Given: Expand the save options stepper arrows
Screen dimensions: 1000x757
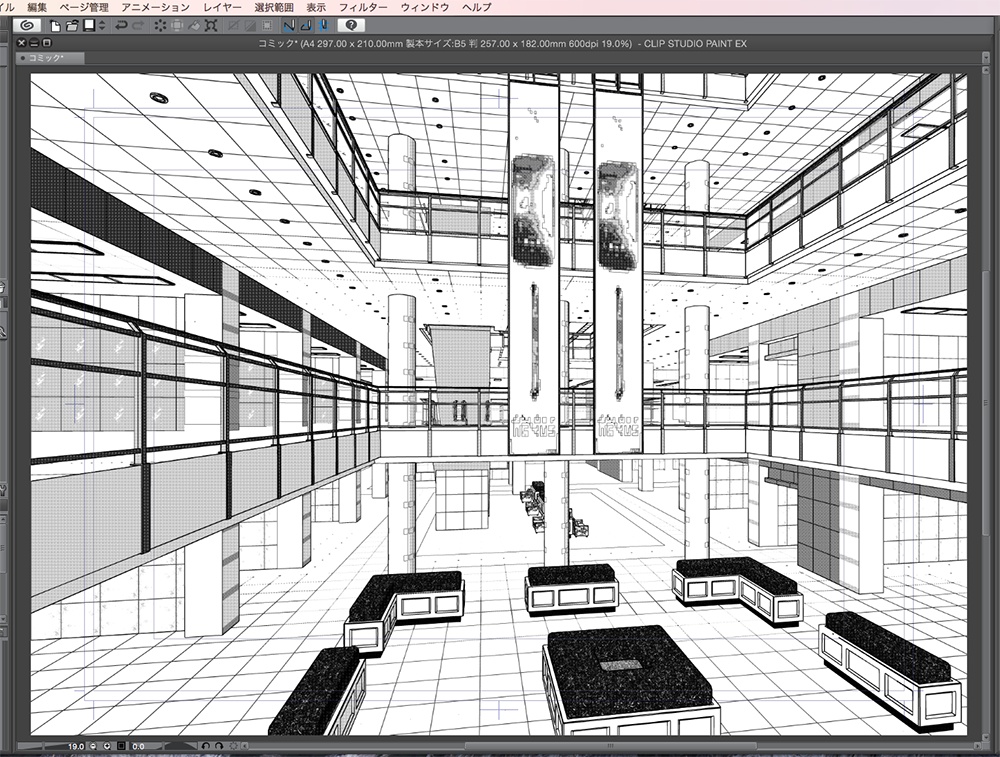Looking at the screenshot, I should click(102, 26).
